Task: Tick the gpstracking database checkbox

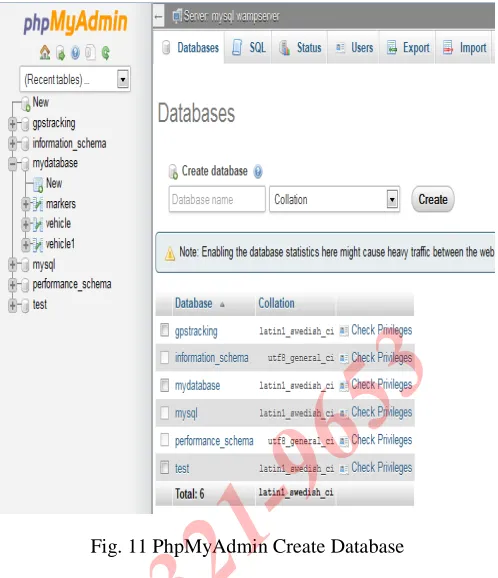Action: pyautogui.click(x=165, y=330)
